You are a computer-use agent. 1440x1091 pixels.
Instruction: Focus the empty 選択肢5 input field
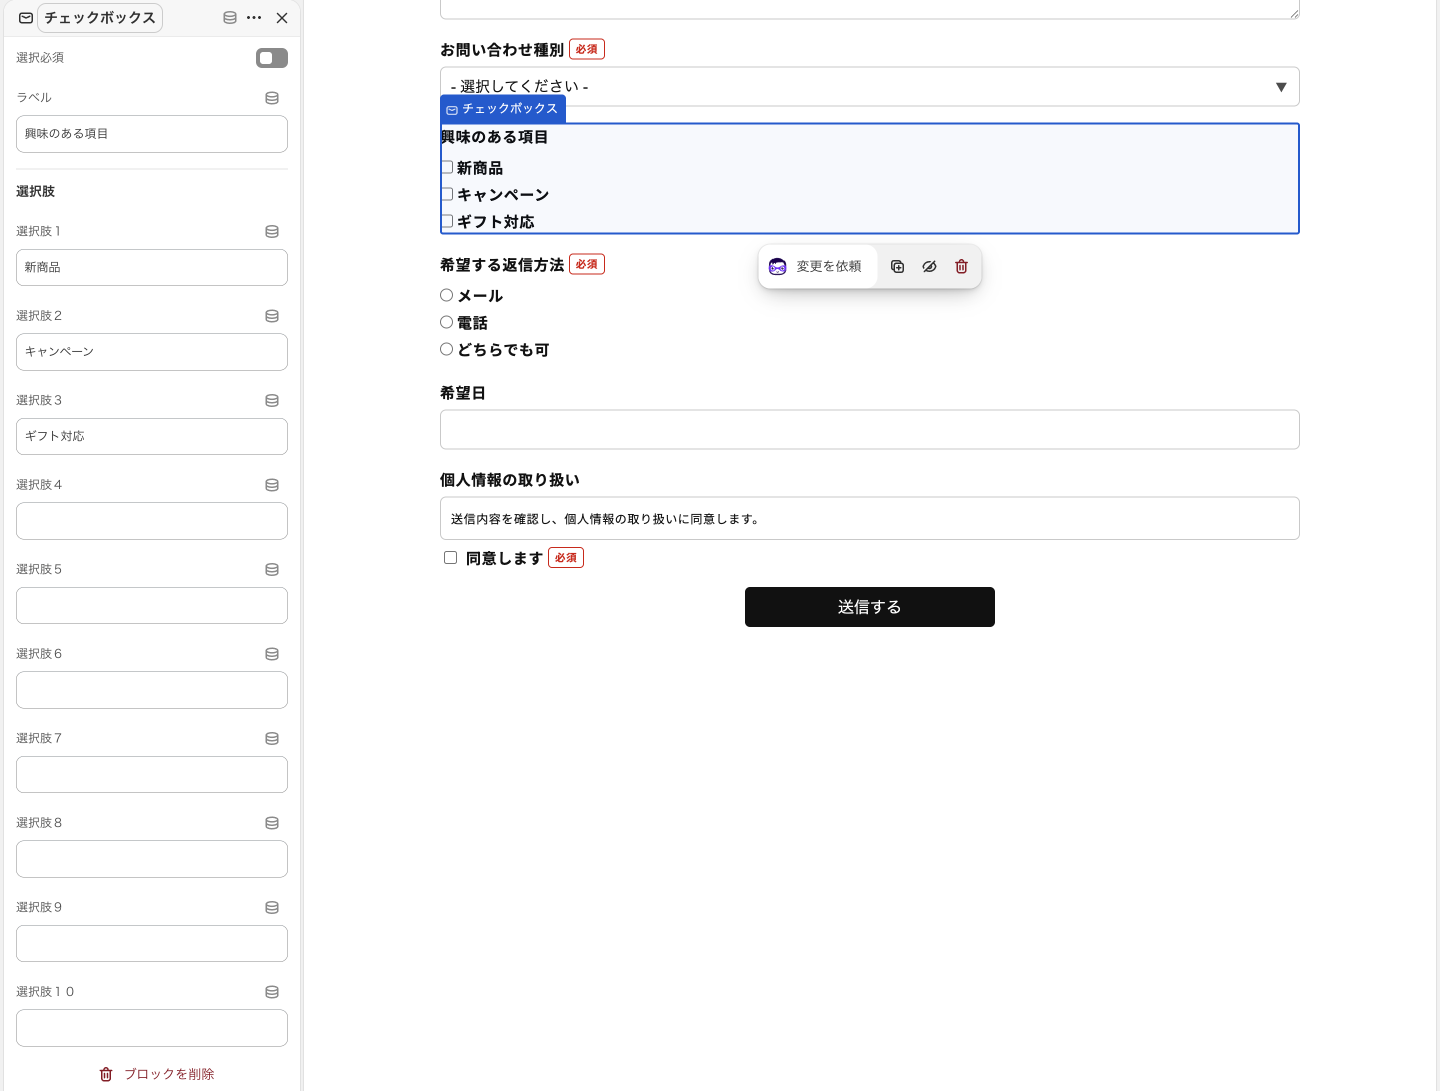pyautogui.click(x=152, y=605)
